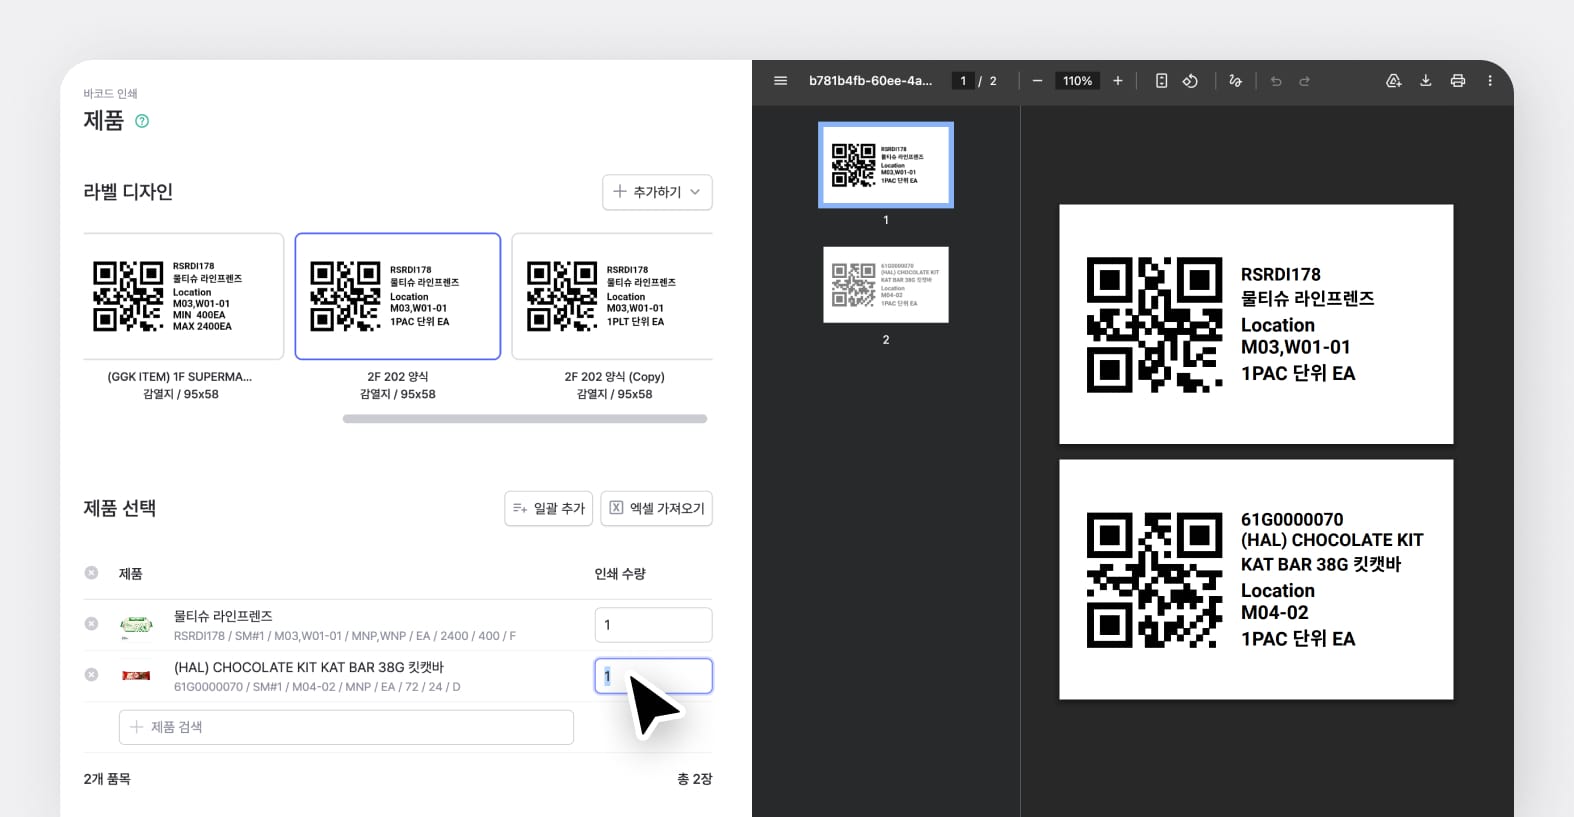Select the draw annotation tool icon
This screenshot has height=817, width=1574.
coord(1236,81)
